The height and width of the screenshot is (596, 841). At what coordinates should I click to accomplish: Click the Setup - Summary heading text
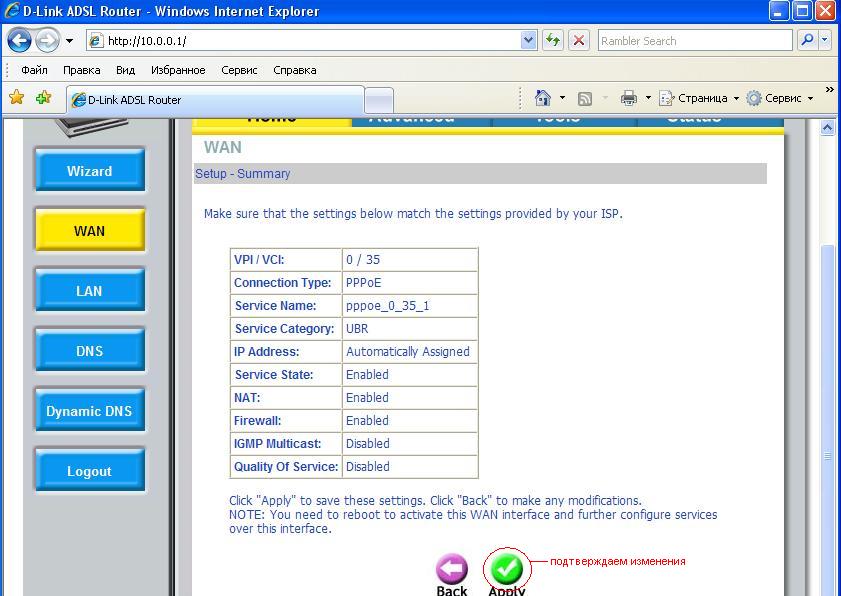click(242, 174)
